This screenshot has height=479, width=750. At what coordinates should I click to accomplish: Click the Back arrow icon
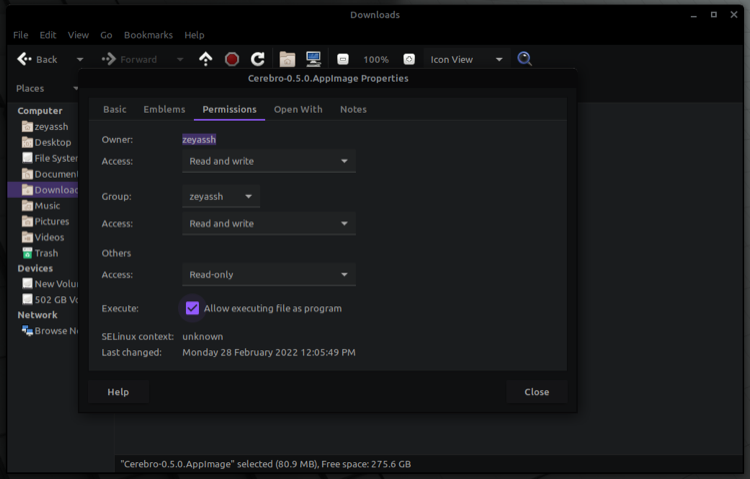(24, 59)
